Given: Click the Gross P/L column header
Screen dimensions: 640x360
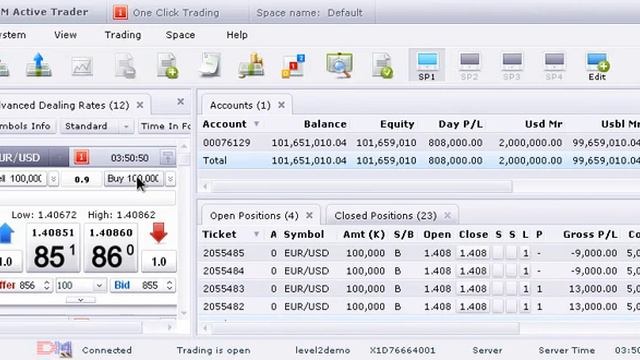Looking at the screenshot, I should coord(590,234).
